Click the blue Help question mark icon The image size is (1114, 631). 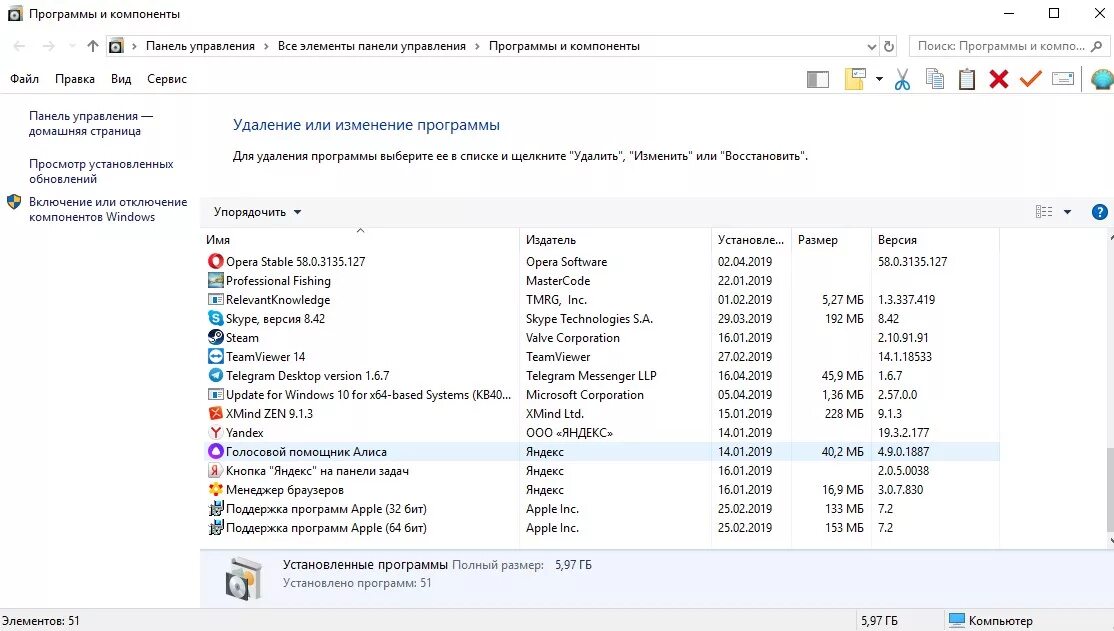tap(1099, 212)
